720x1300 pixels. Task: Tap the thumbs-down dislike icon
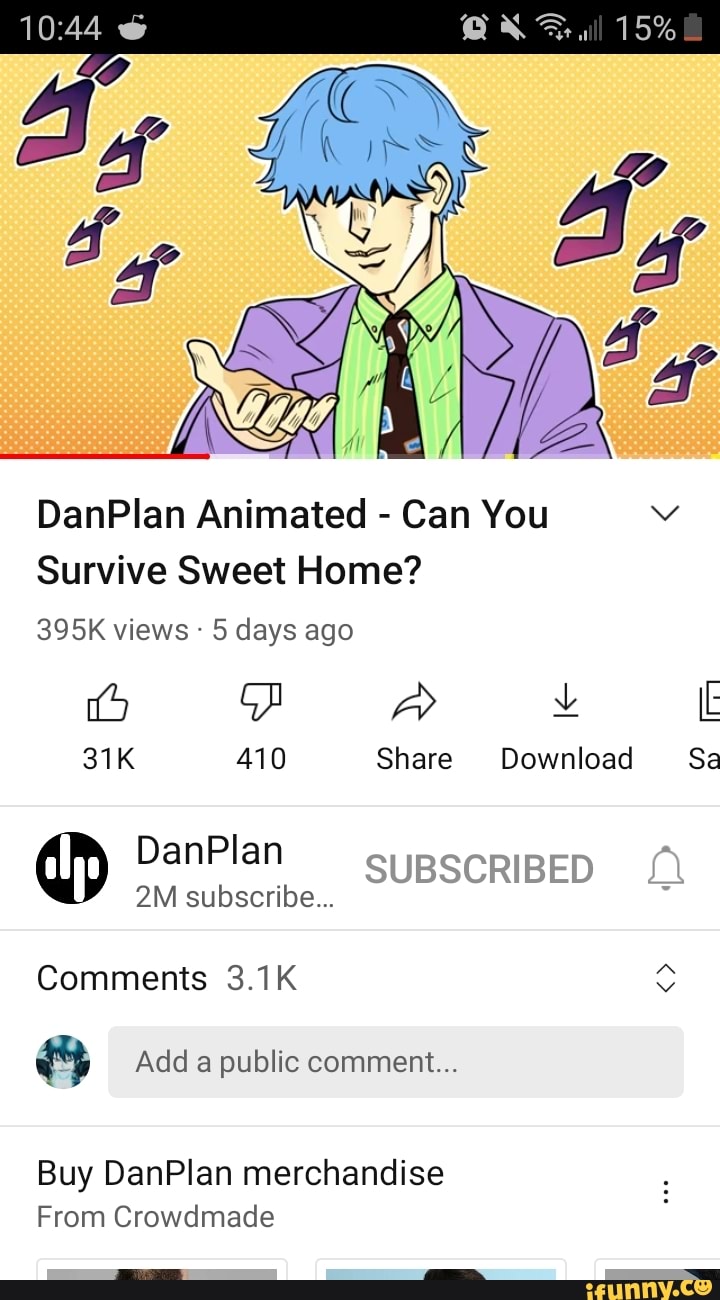coord(261,702)
